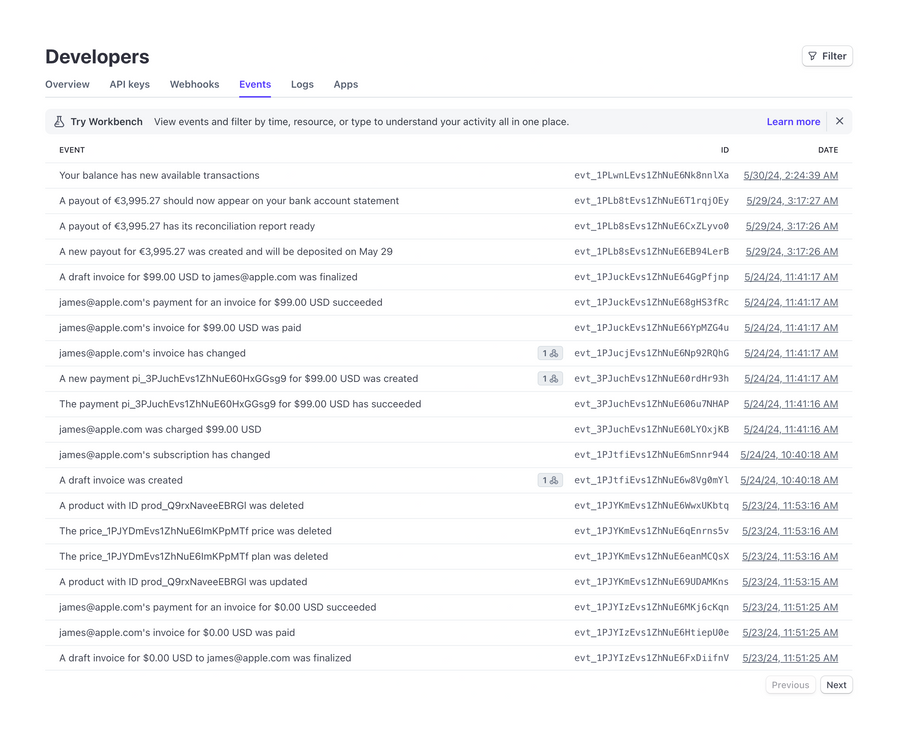Click date link on payout reconciliation event
This screenshot has height=742, width=900.
point(789,226)
